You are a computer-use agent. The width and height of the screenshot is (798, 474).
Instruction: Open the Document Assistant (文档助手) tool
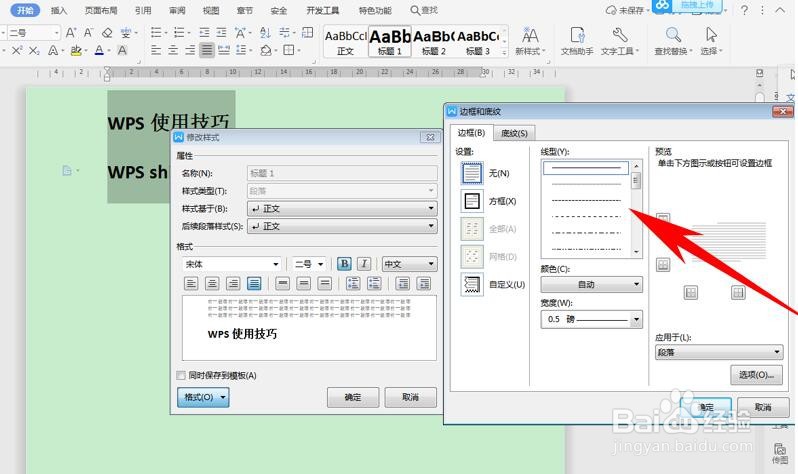tap(577, 41)
